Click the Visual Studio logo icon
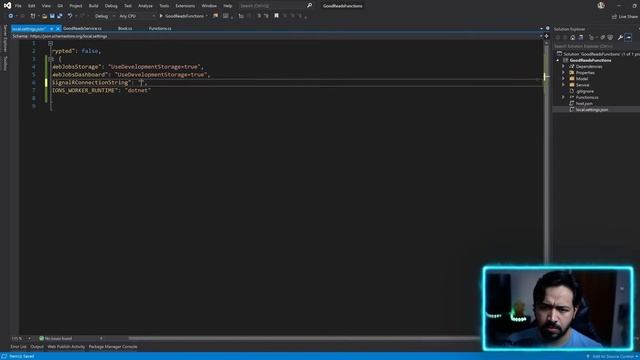Image resolution: width=640 pixels, height=360 pixels. tap(7, 5)
